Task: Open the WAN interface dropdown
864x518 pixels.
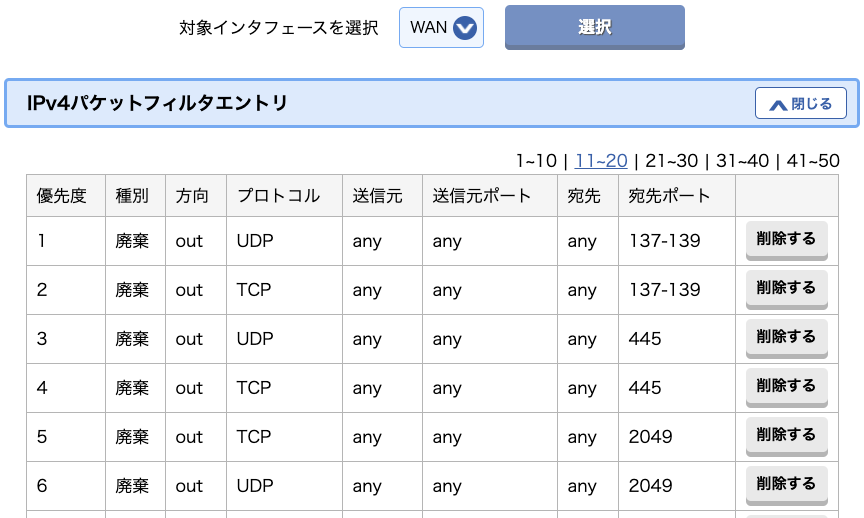Action: [441, 28]
